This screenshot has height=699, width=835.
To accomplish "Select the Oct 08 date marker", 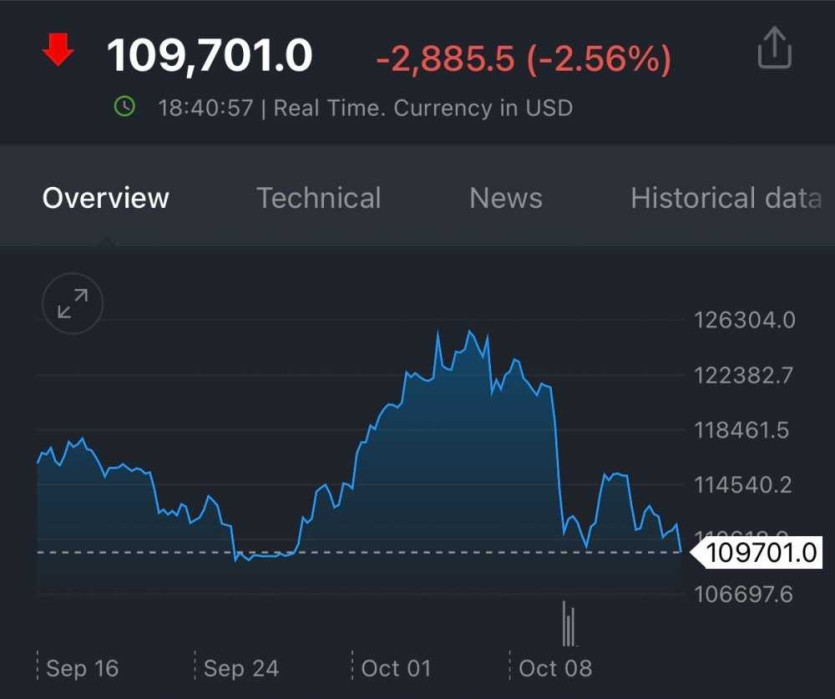I will click(x=556, y=668).
